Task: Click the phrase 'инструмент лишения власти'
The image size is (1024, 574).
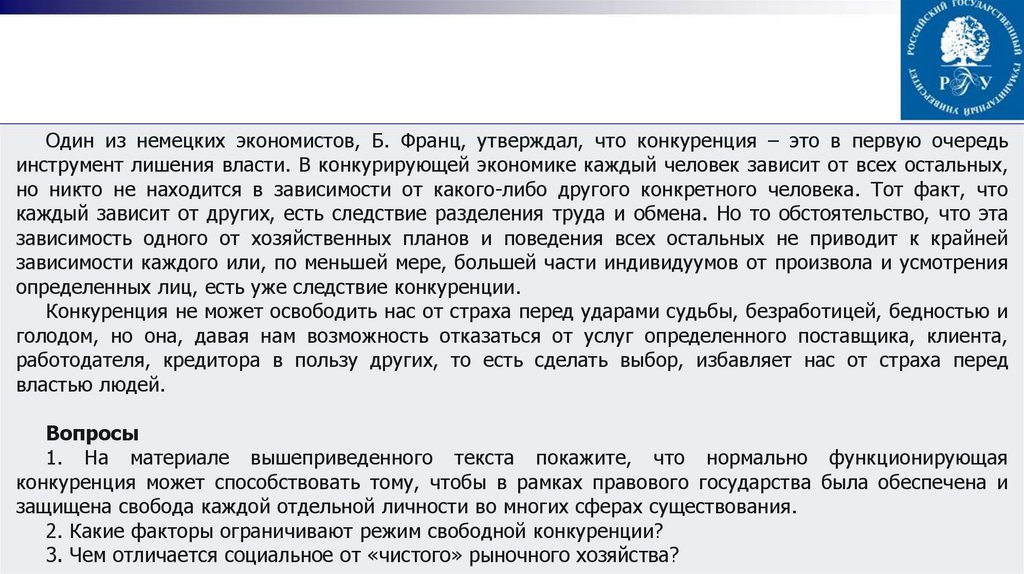Action: (x=149, y=165)
